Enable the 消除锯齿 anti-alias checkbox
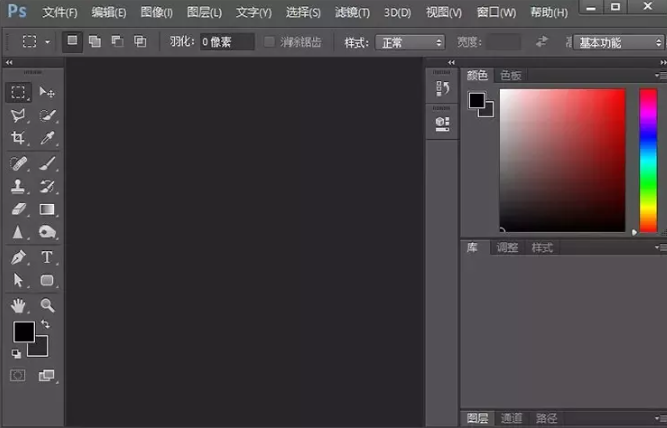The width and height of the screenshot is (667, 428). (x=269, y=43)
